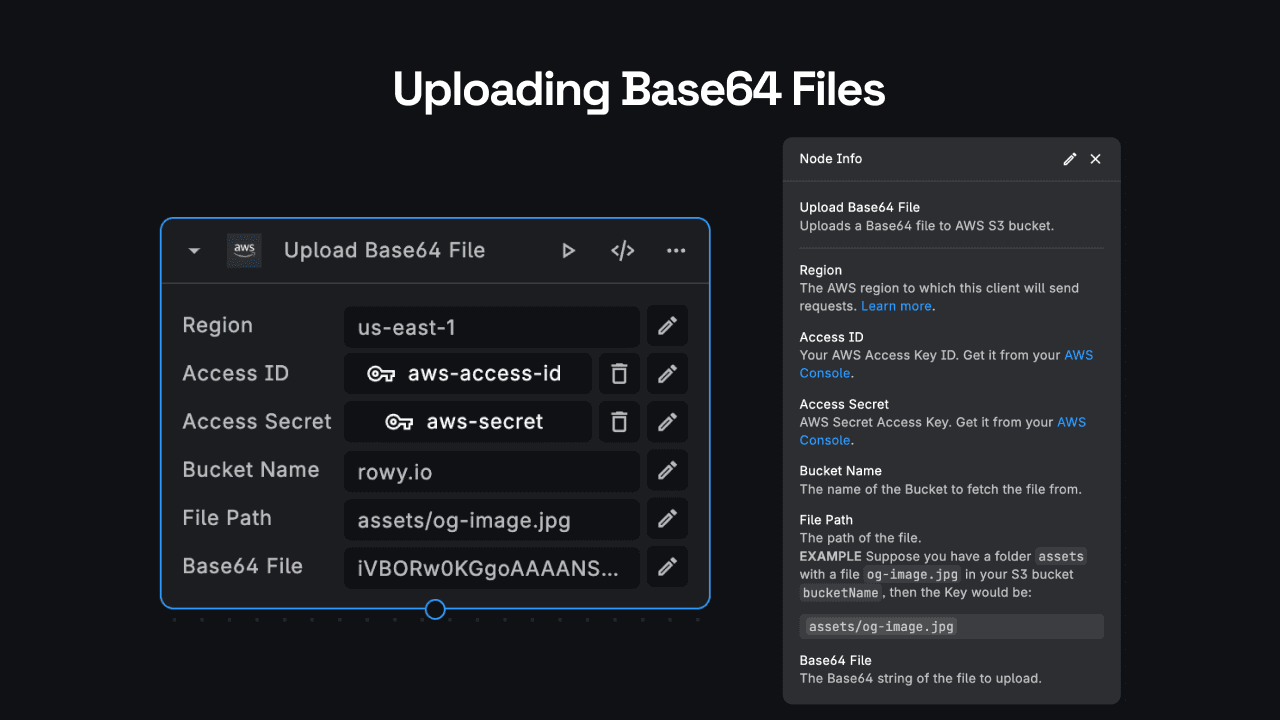
Task: Edit the Bucket Name field
Action: 666,469
